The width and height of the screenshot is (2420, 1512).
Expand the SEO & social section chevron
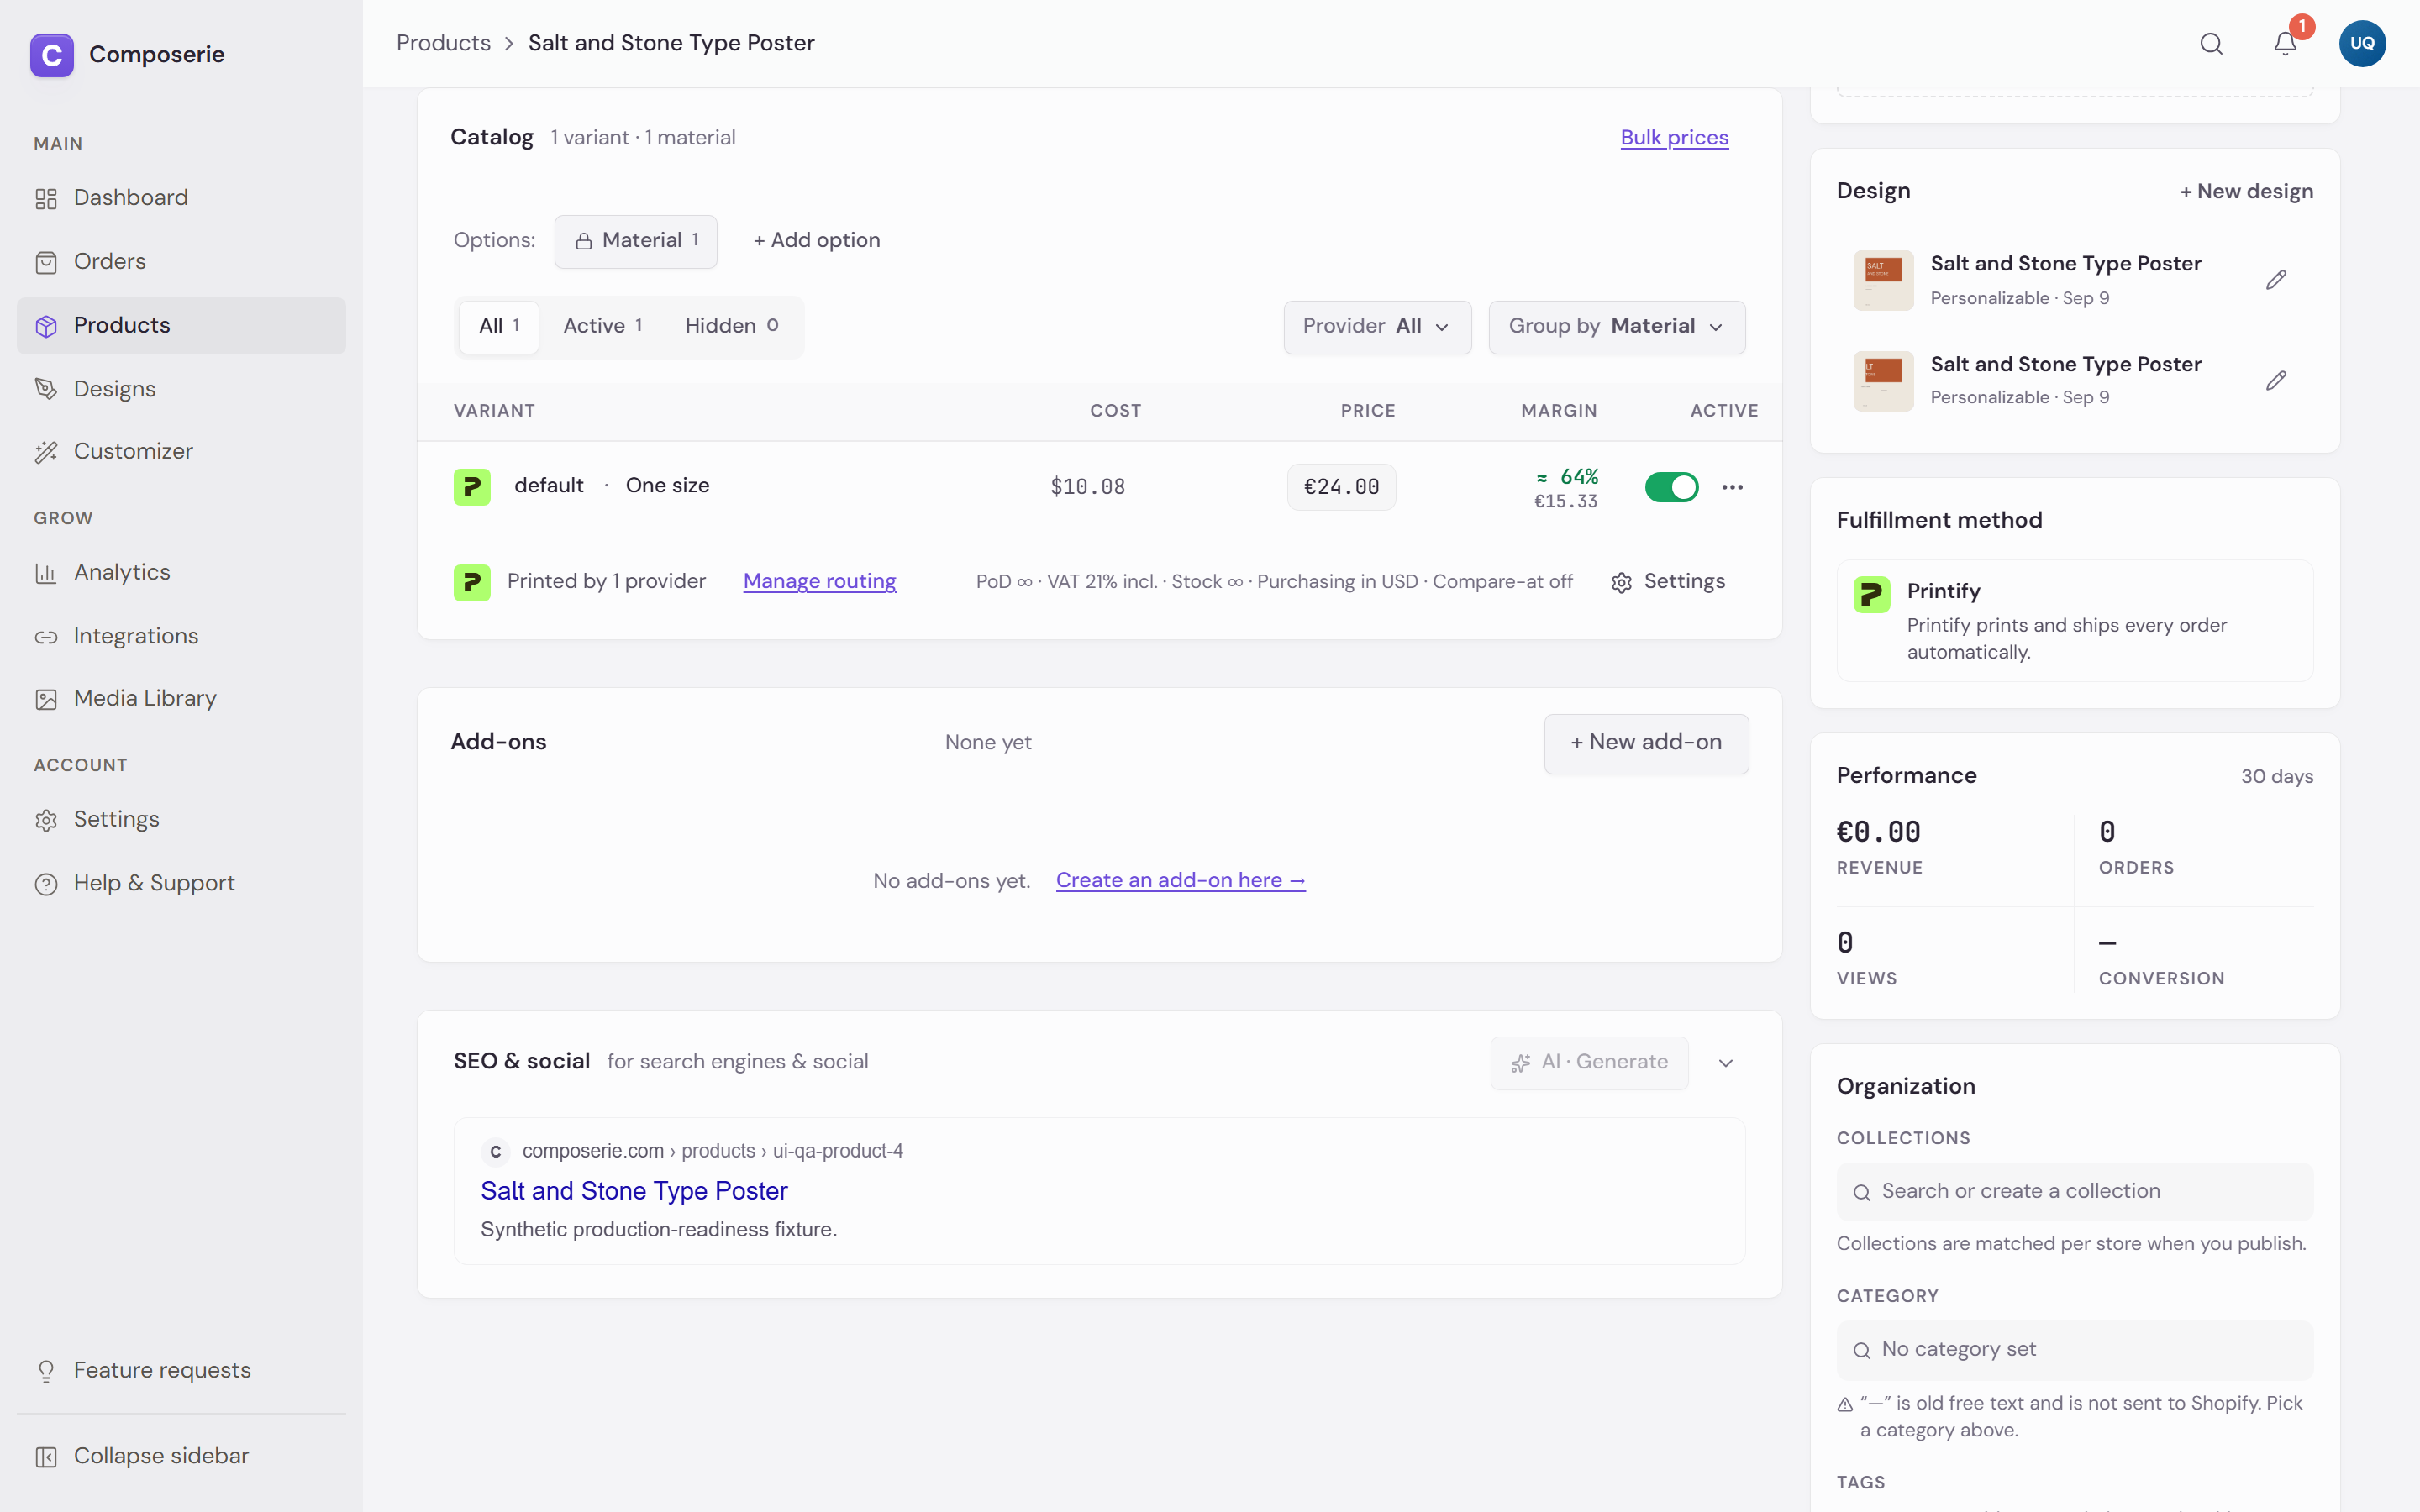click(x=1725, y=1063)
